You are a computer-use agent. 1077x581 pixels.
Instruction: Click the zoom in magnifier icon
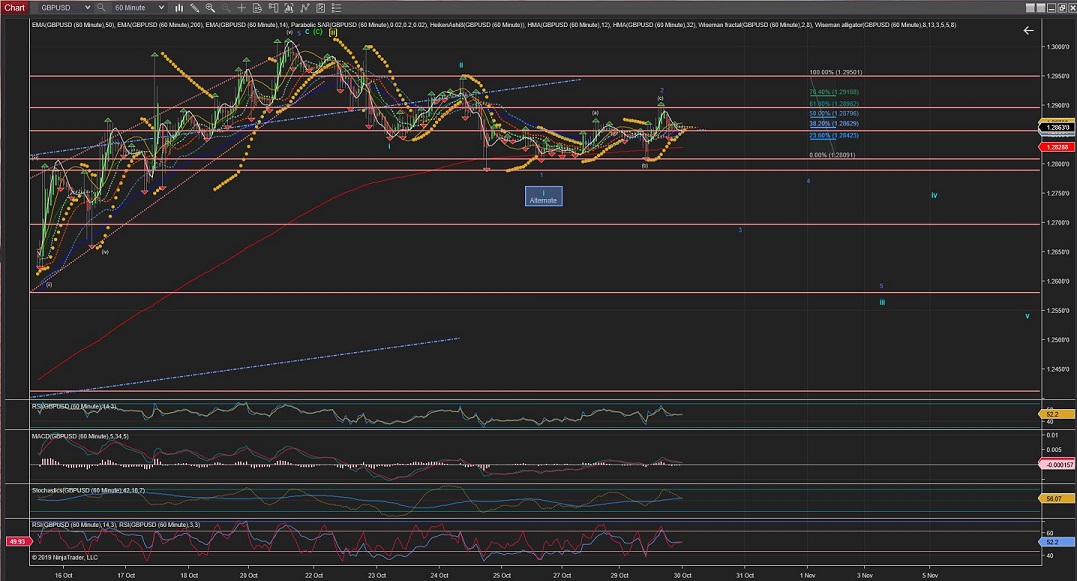point(210,8)
